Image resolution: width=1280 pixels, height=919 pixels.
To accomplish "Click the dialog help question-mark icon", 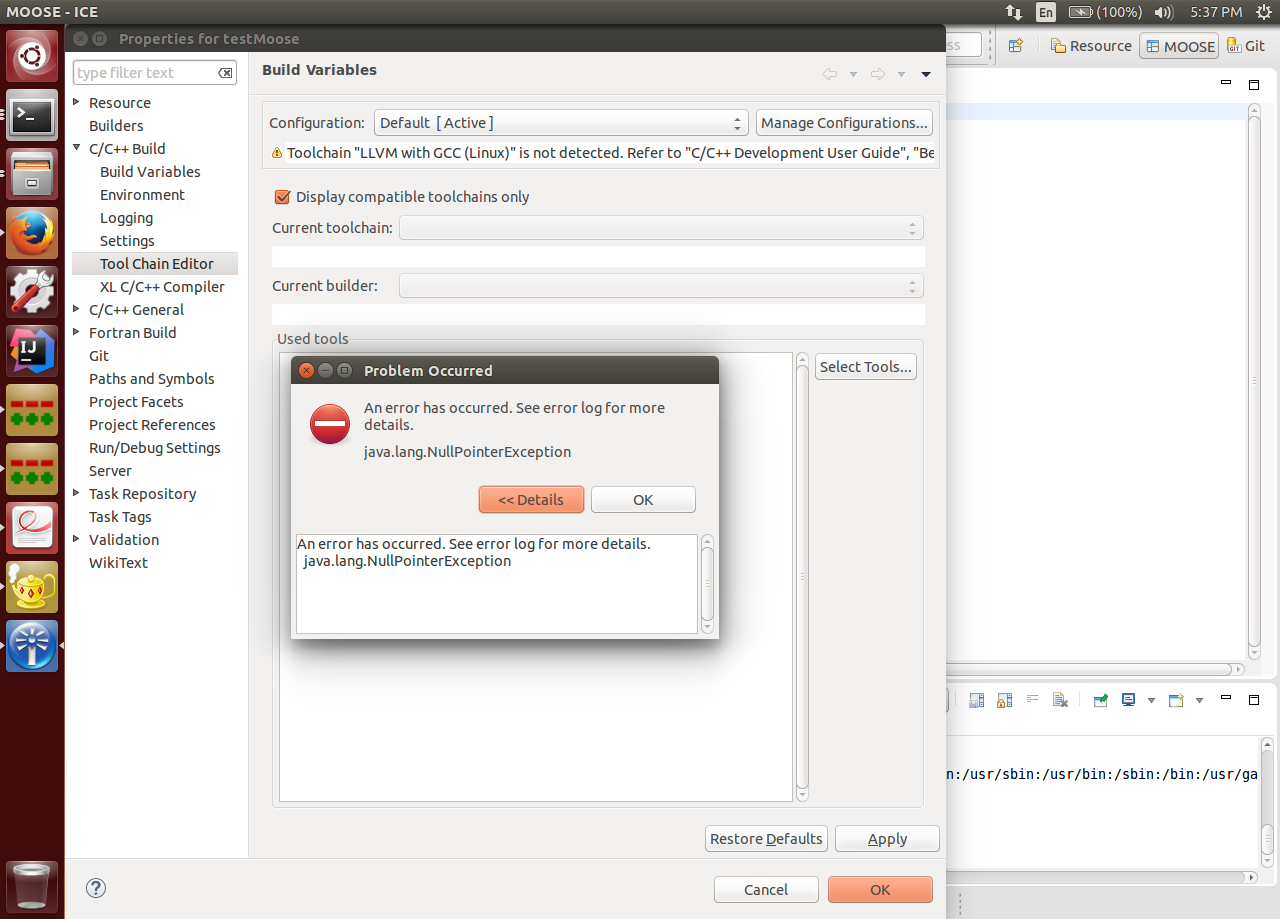I will (96, 888).
